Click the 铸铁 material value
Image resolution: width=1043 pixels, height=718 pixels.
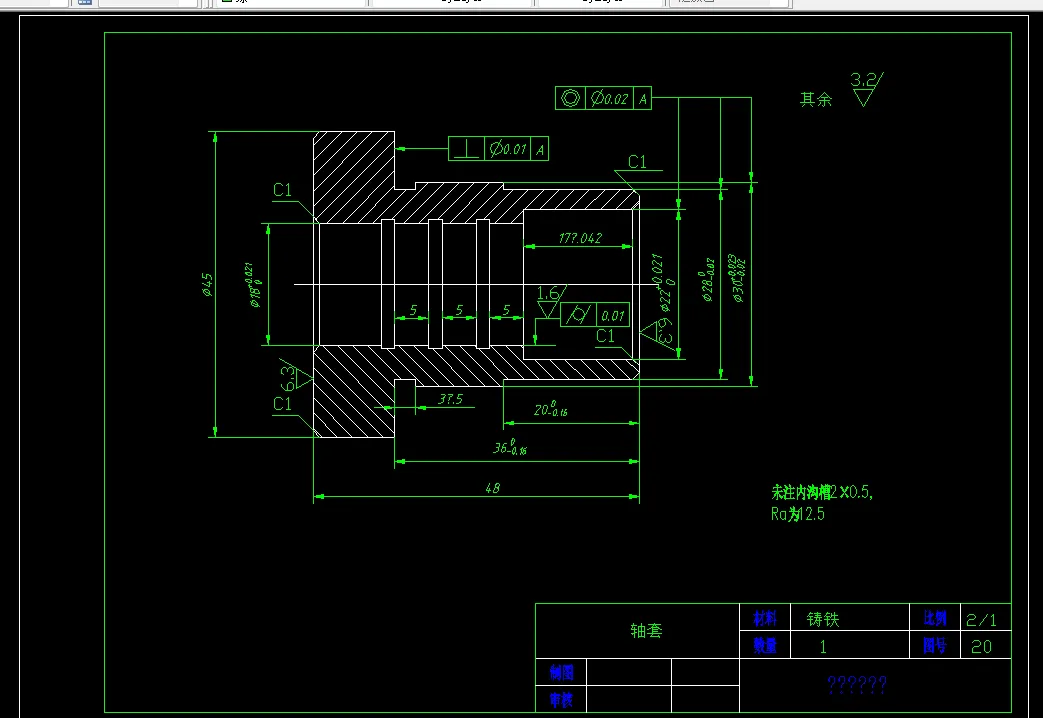pos(823,620)
